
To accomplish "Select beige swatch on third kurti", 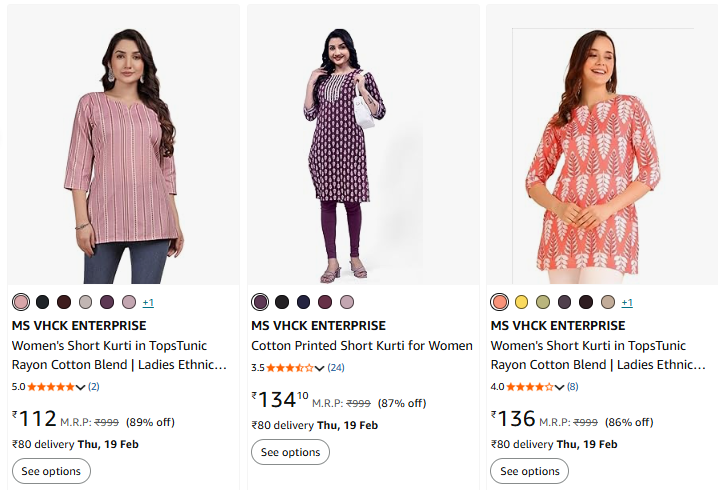I will pyautogui.click(x=608, y=302).
